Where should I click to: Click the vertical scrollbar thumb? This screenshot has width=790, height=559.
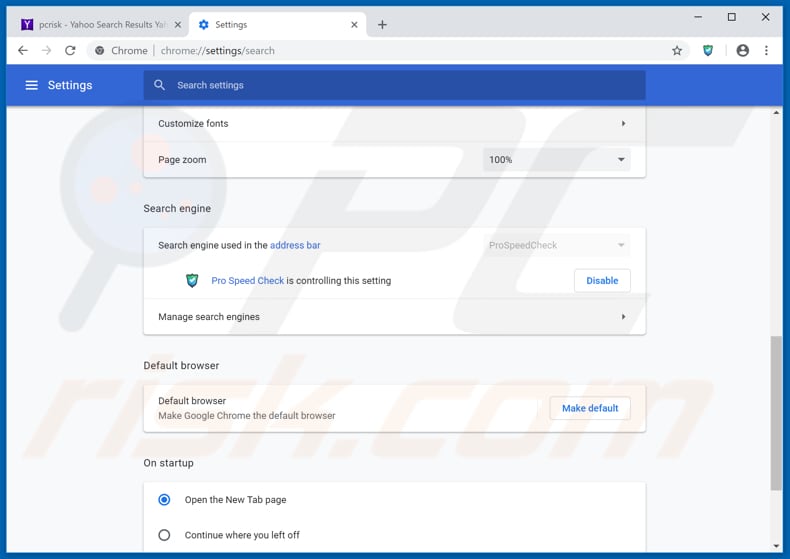[776, 413]
